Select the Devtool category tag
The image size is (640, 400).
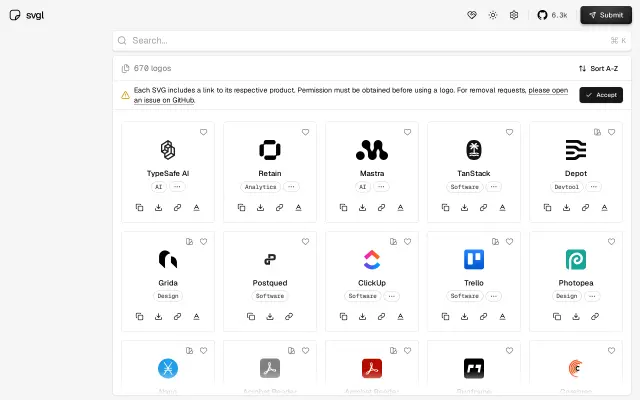(567, 187)
